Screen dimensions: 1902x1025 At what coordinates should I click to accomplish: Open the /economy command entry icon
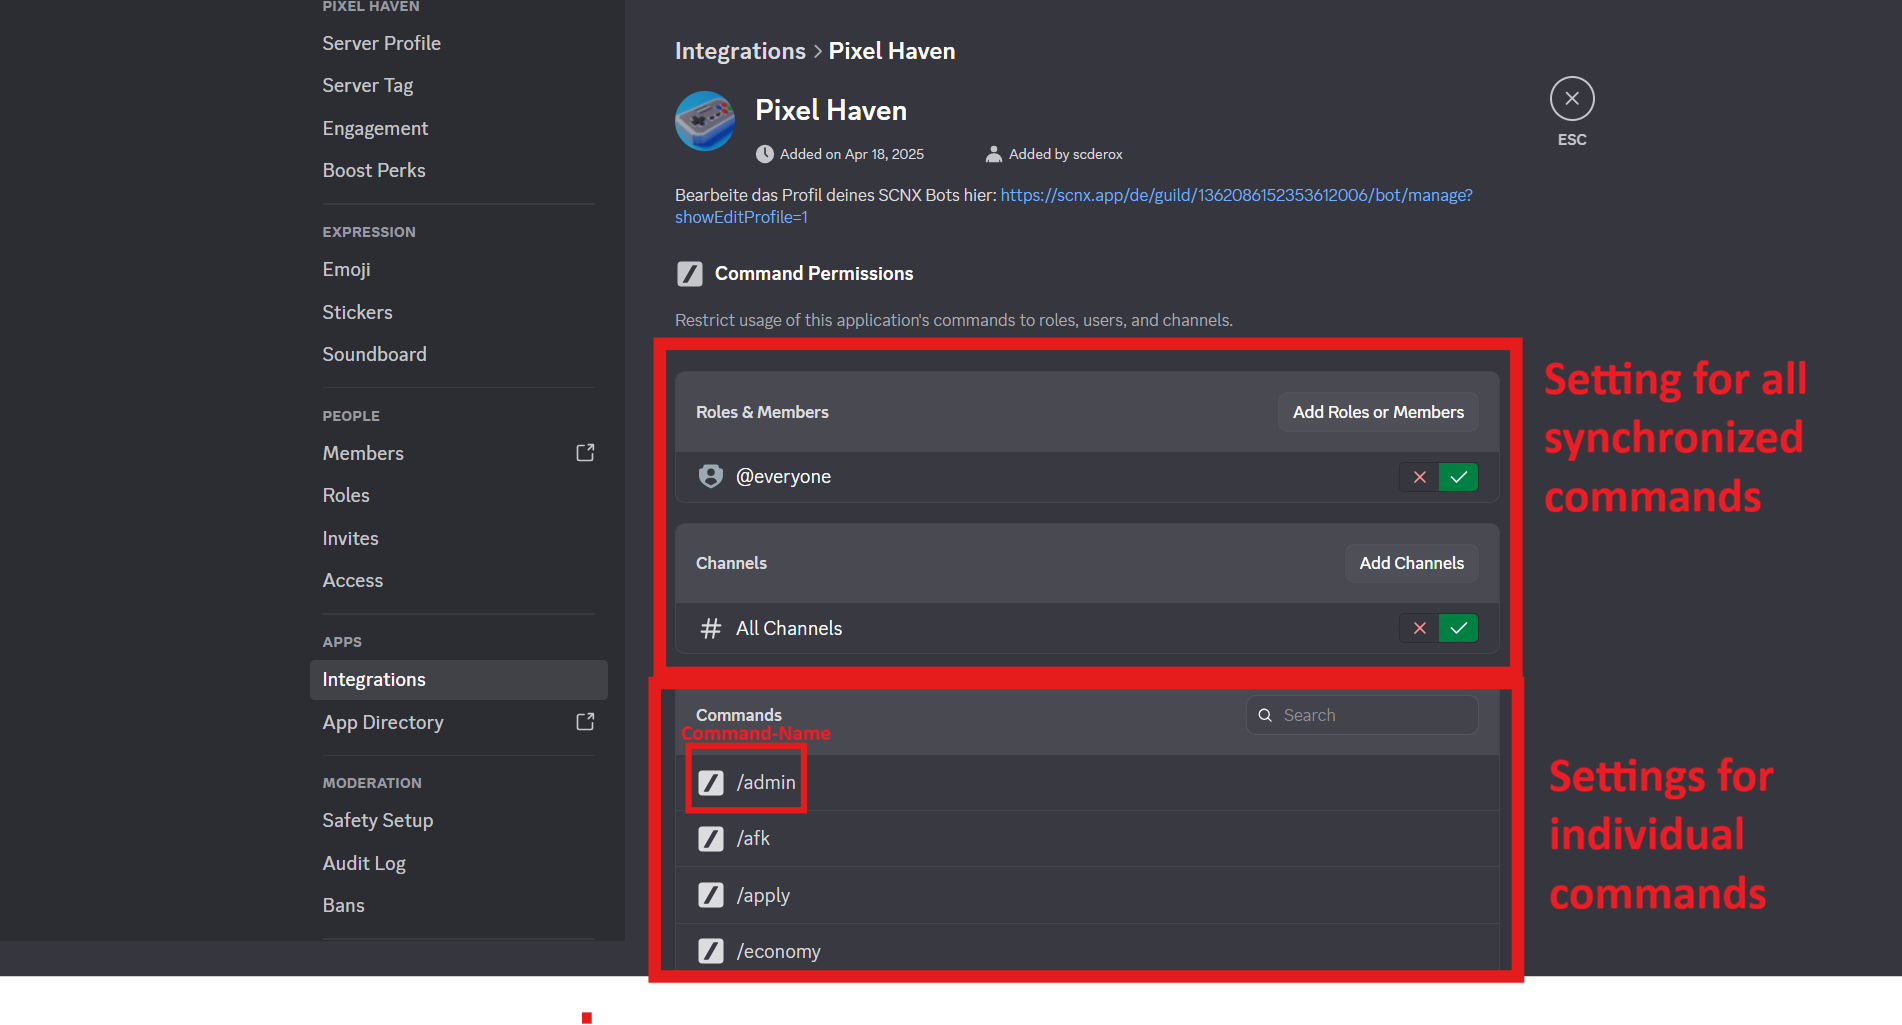point(711,950)
